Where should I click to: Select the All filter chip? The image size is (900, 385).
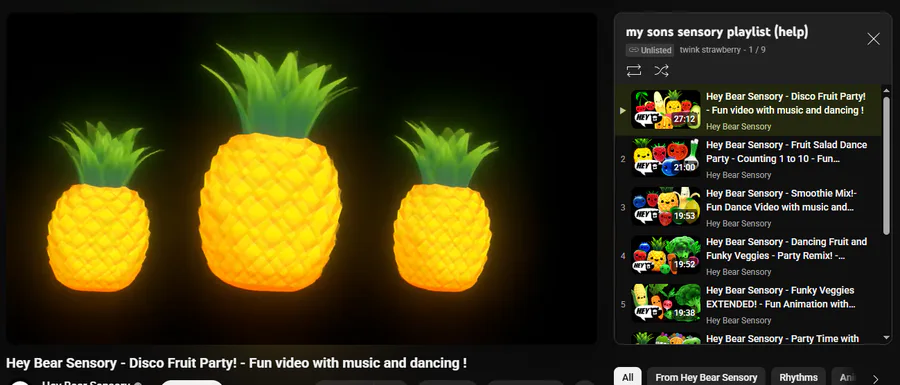pyautogui.click(x=628, y=377)
